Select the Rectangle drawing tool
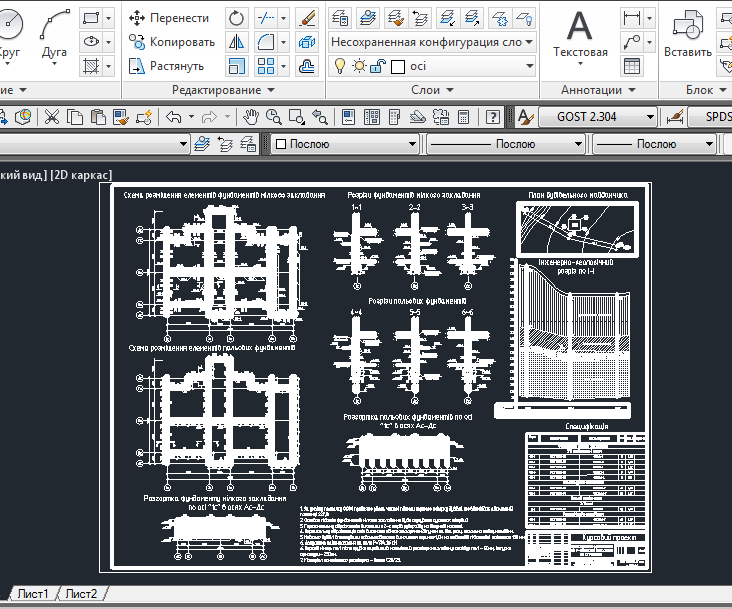 91,18
